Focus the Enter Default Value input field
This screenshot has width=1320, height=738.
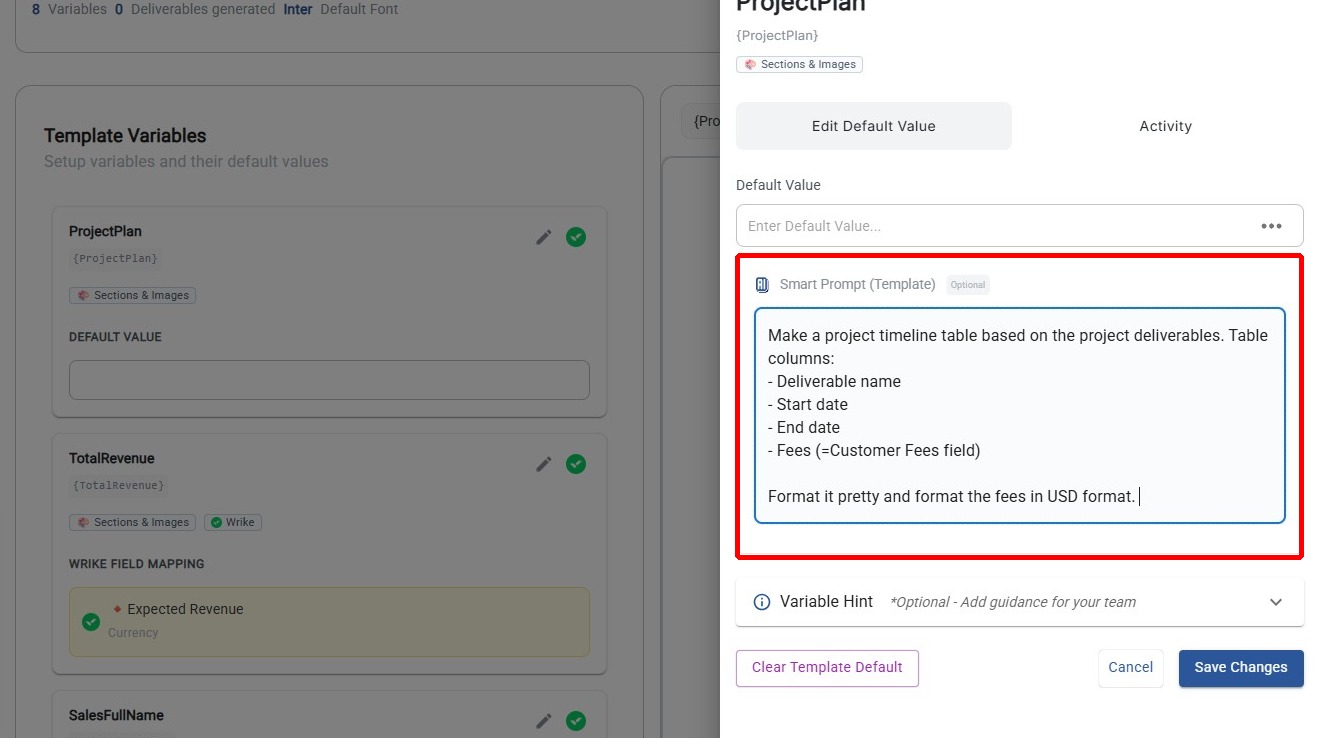click(995, 226)
